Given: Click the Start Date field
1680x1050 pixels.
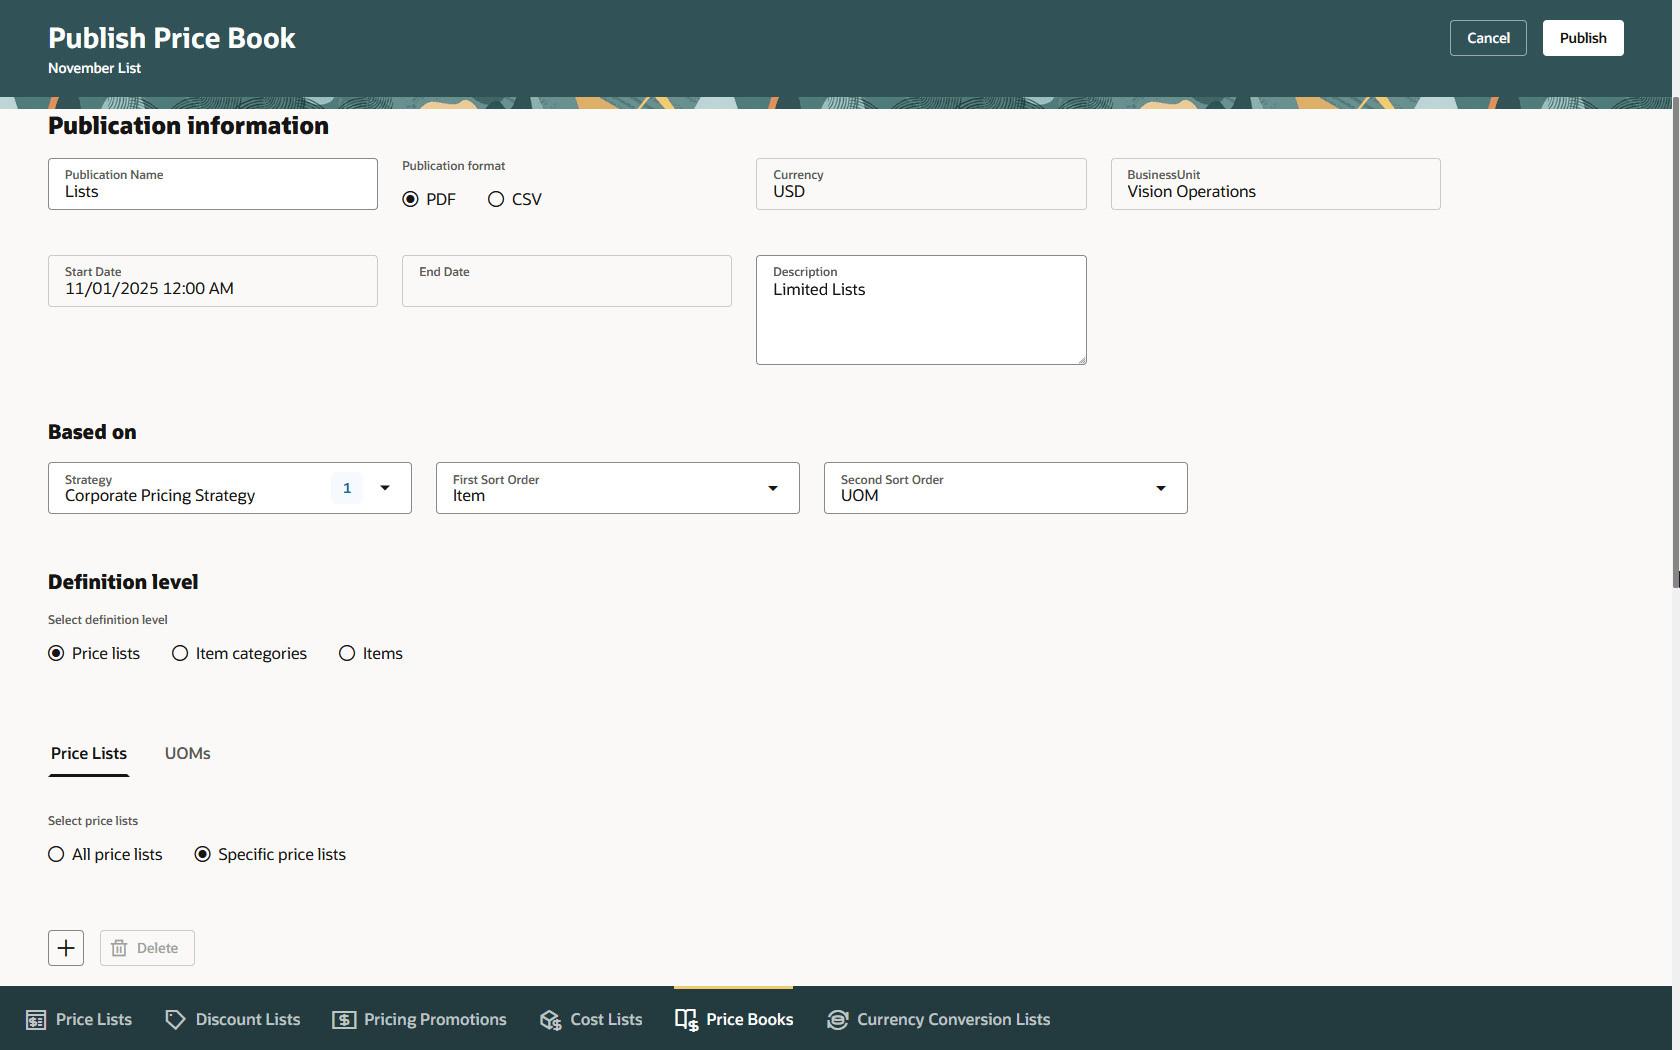Looking at the screenshot, I should pyautogui.click(x=213, y=281).
